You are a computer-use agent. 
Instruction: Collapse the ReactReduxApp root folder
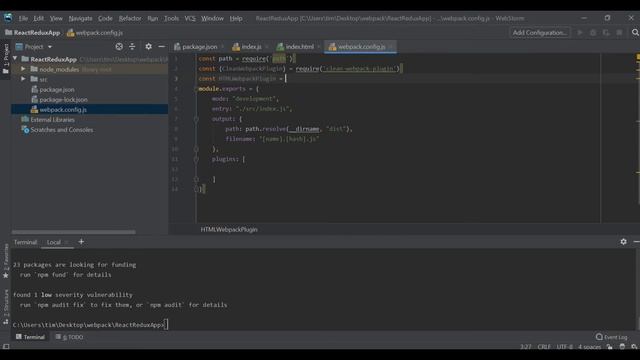[16, 59]
